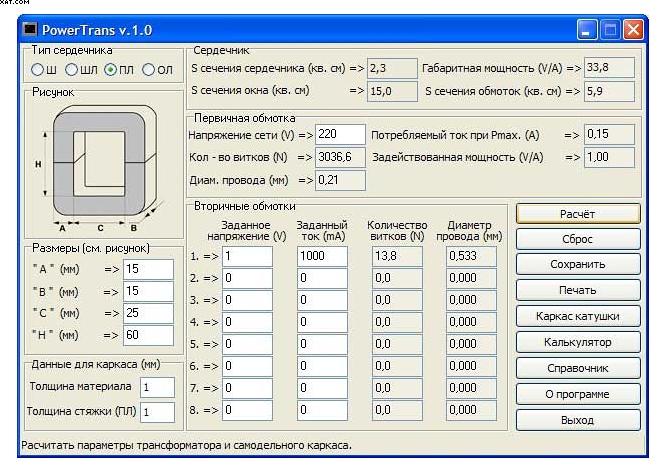Click the window section value 15,0
This screenshot has width=666, height=476.
click(x=392, y=91)
